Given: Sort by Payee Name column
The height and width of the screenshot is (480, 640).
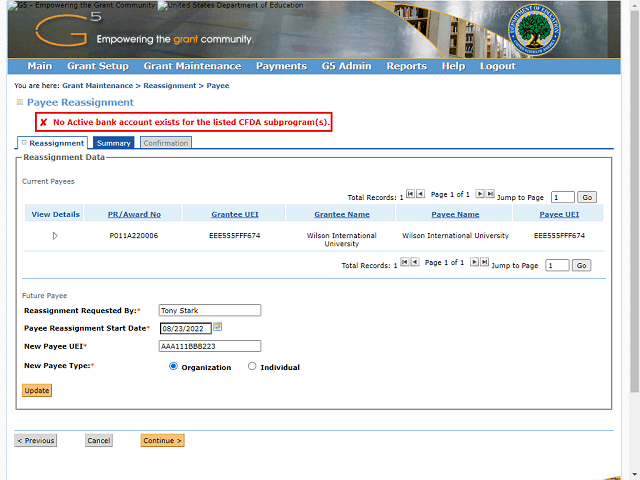Looking at the screenshot, I should 455,214.
